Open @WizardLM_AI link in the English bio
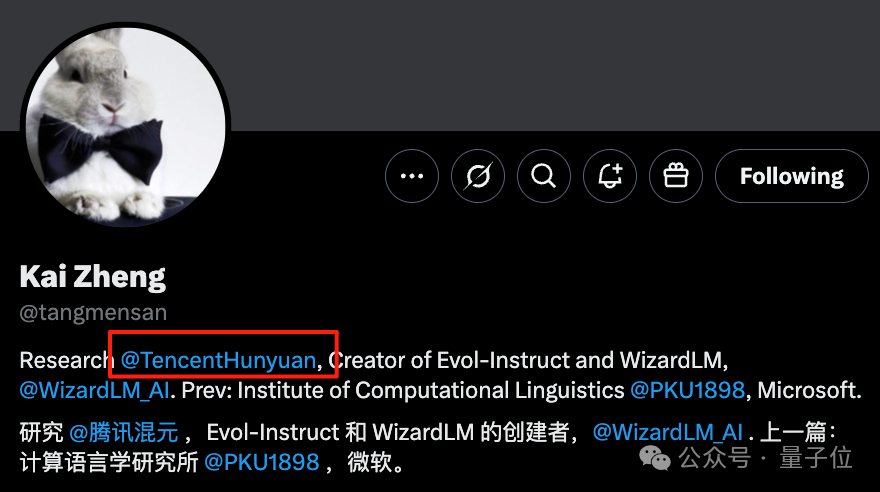The width and height of the screenshot is (880, 492). [x=94, y=390]
